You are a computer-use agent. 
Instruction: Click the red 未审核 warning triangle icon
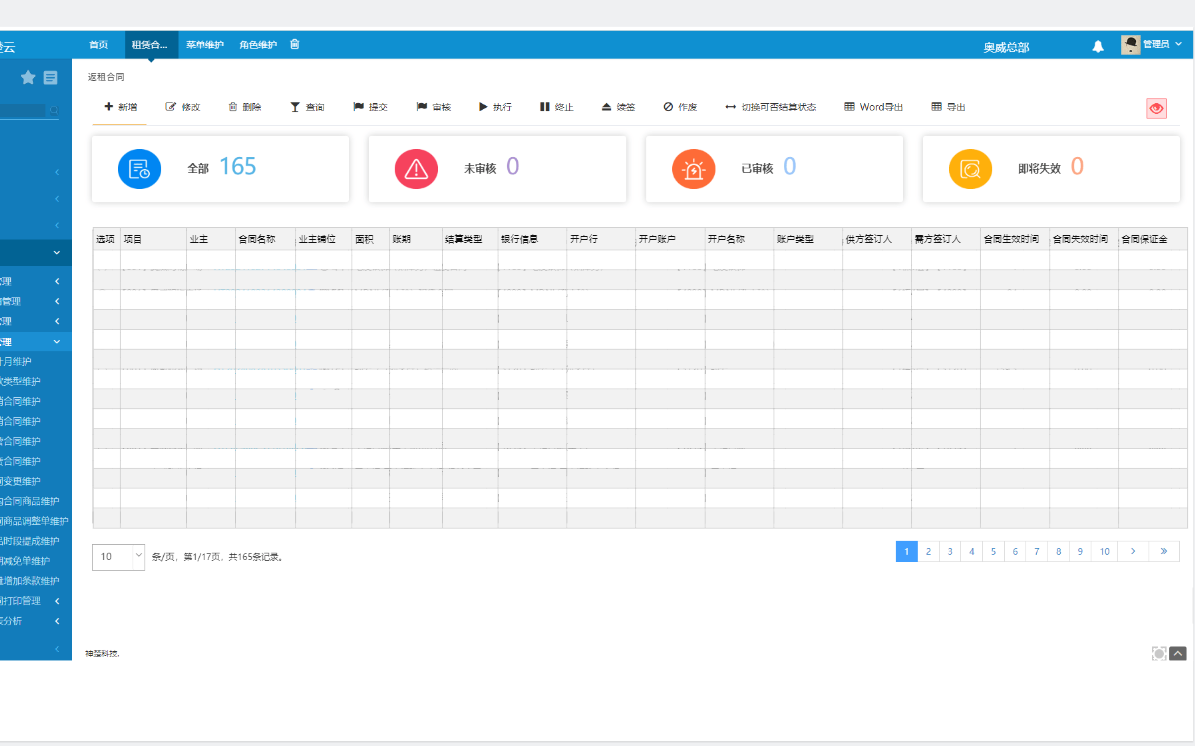416,168
